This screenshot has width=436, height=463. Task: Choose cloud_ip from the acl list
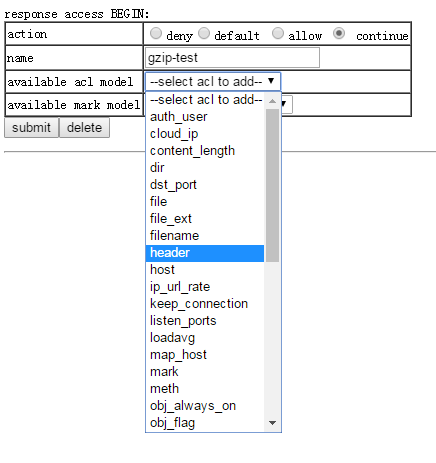click(205, 134)
